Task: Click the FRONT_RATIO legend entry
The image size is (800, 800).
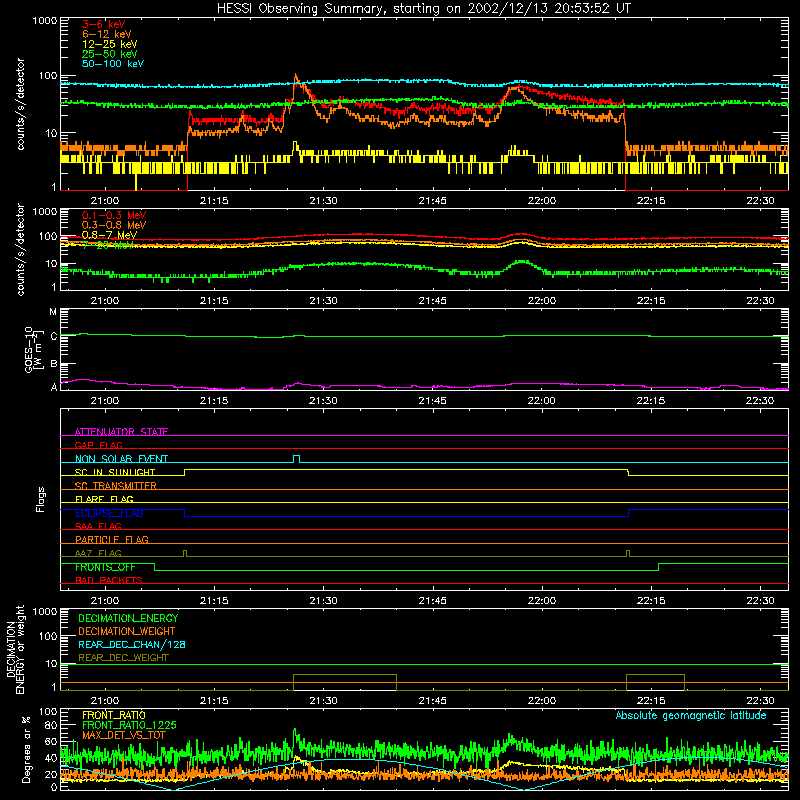Action: tap(114, 715)
